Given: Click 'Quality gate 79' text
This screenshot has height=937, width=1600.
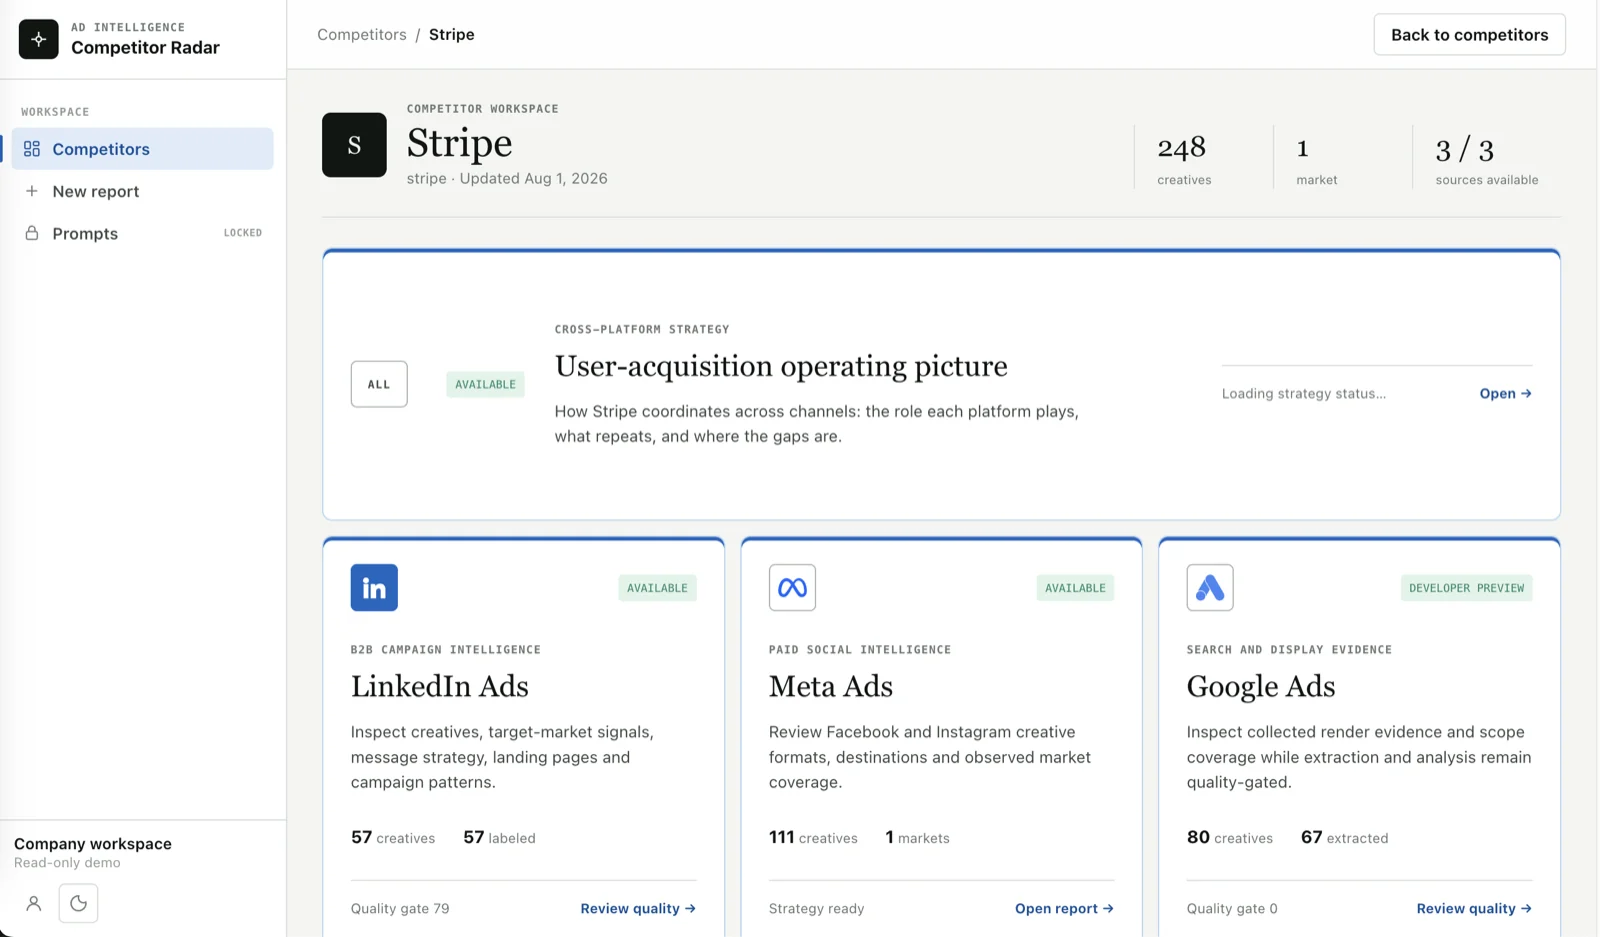Looking at the screenshot, I should click(x=400, y=909).
